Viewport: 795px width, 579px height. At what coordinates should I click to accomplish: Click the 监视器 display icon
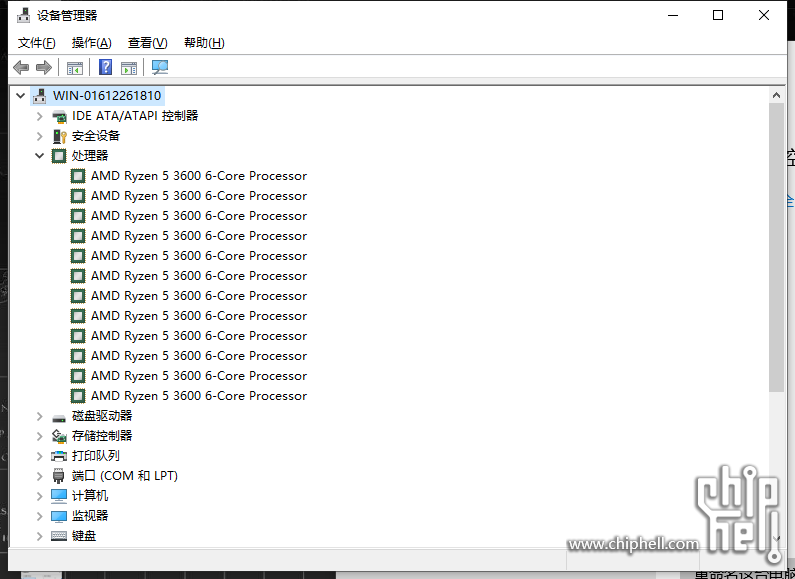[x=59, y=516]
